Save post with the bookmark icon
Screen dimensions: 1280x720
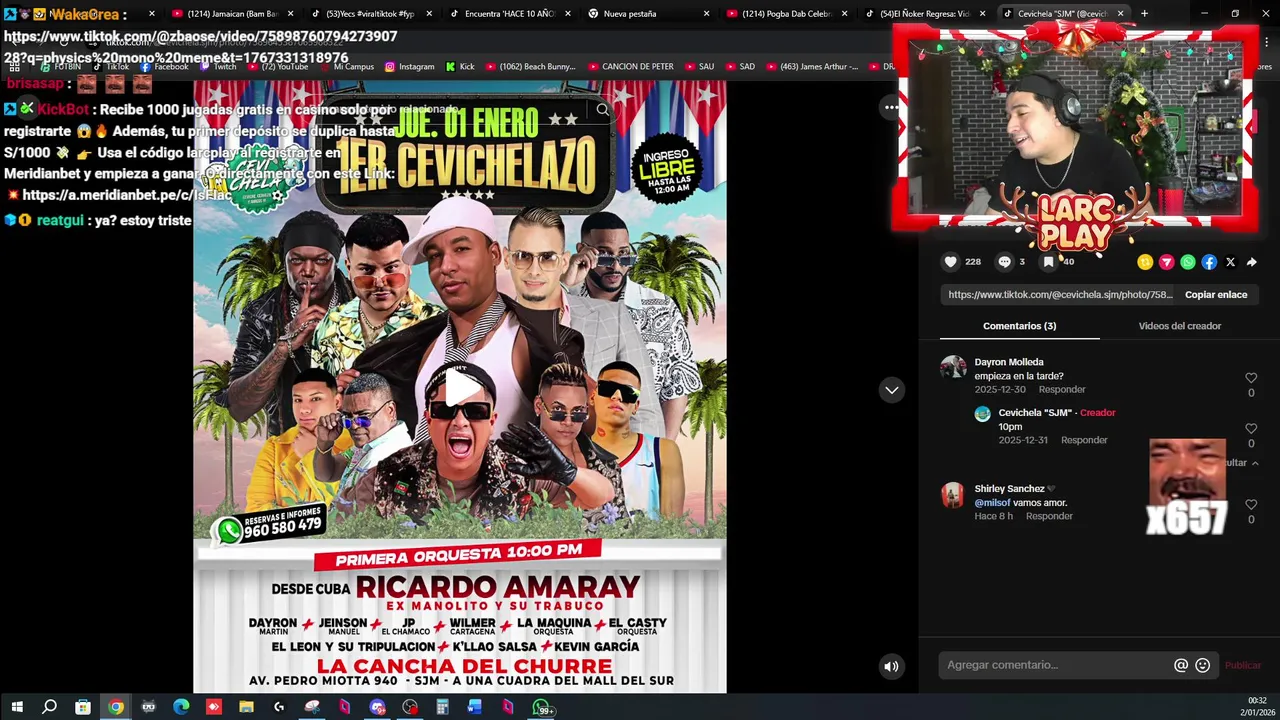coord(1048,262)
